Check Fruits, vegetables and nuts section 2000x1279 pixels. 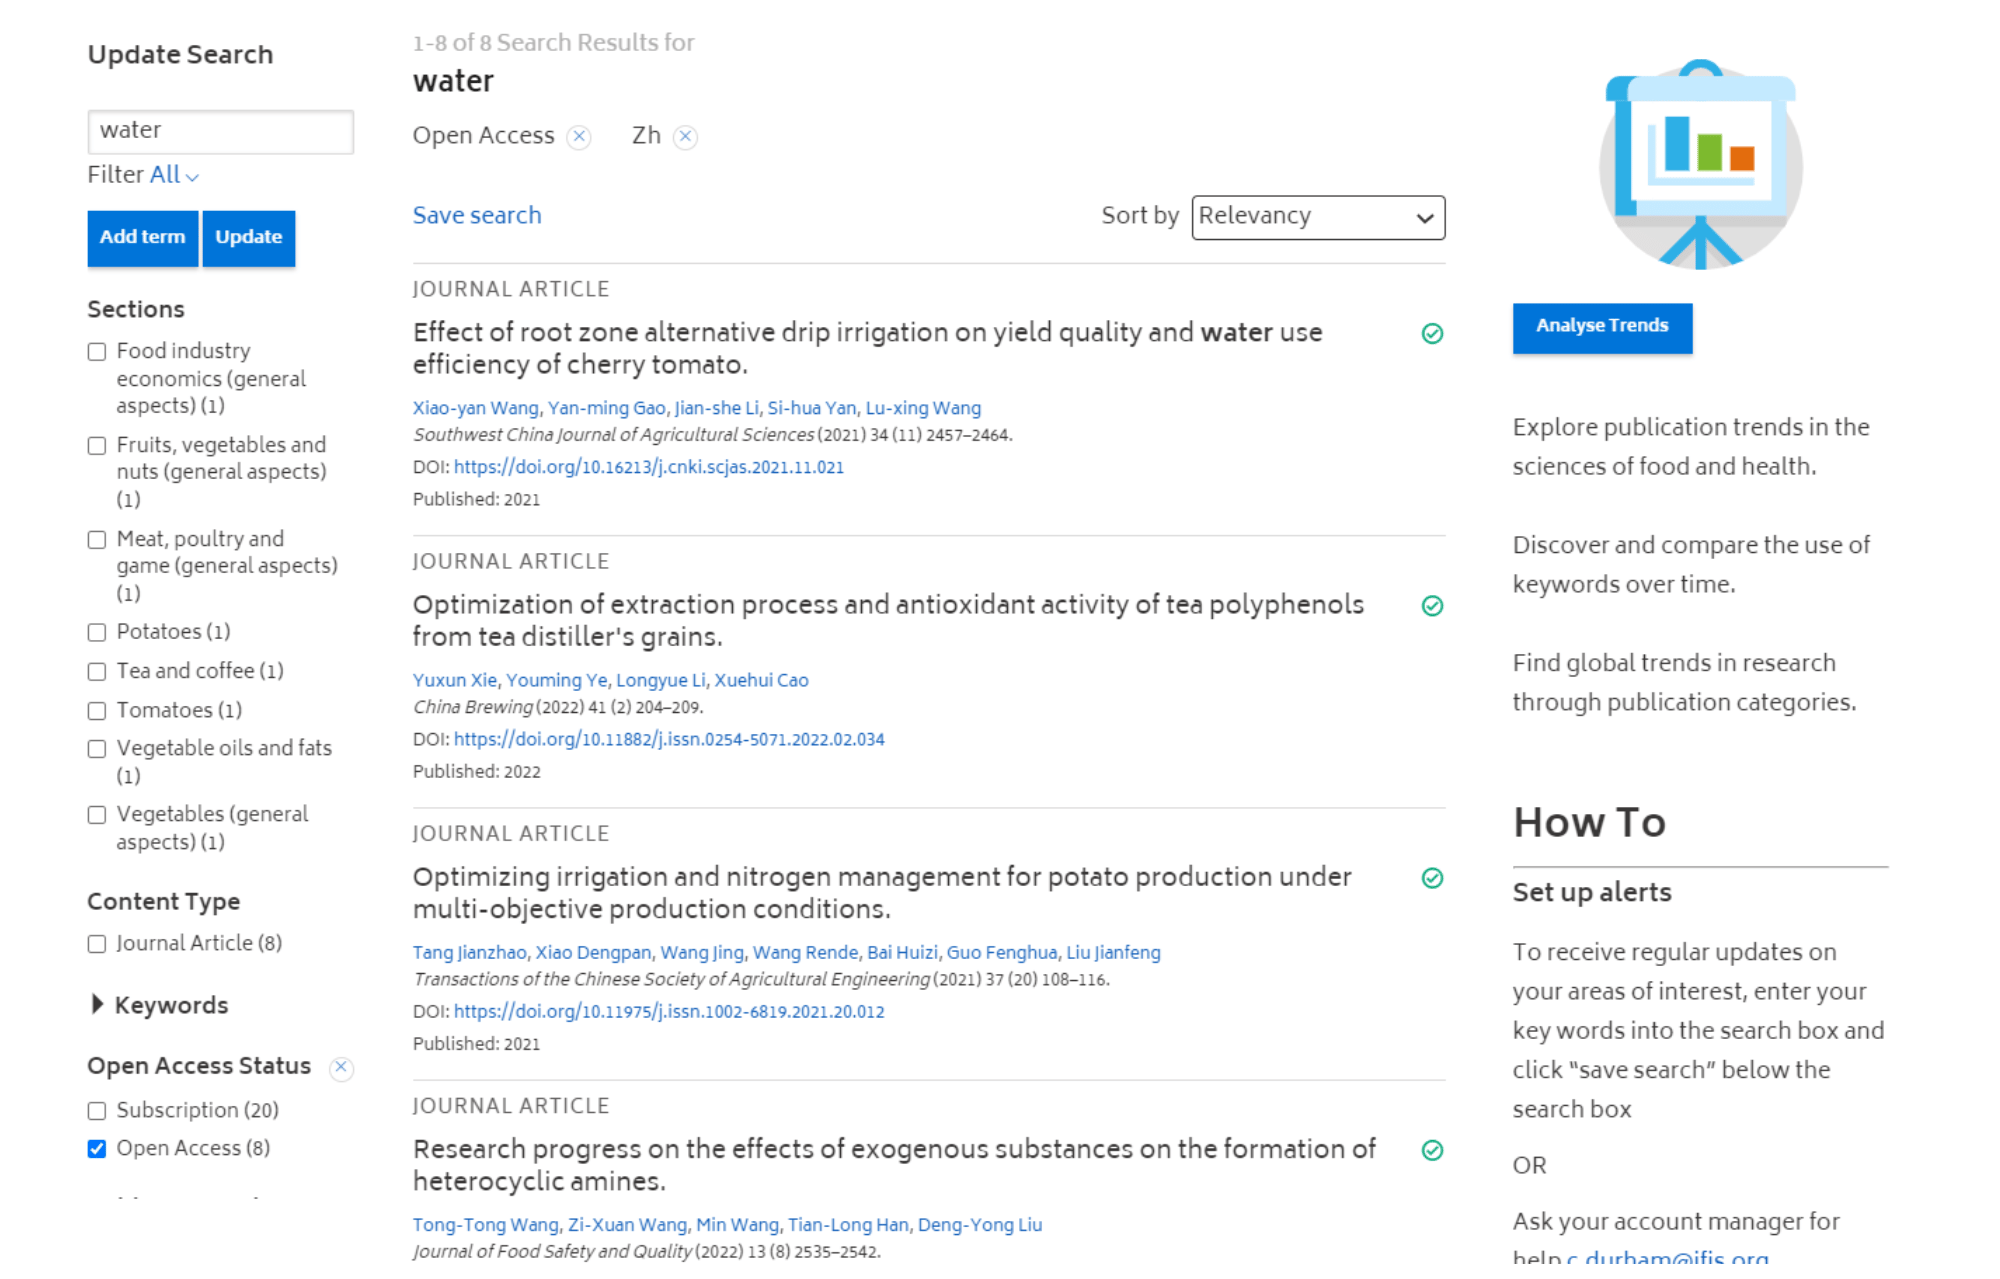[97, 446]
